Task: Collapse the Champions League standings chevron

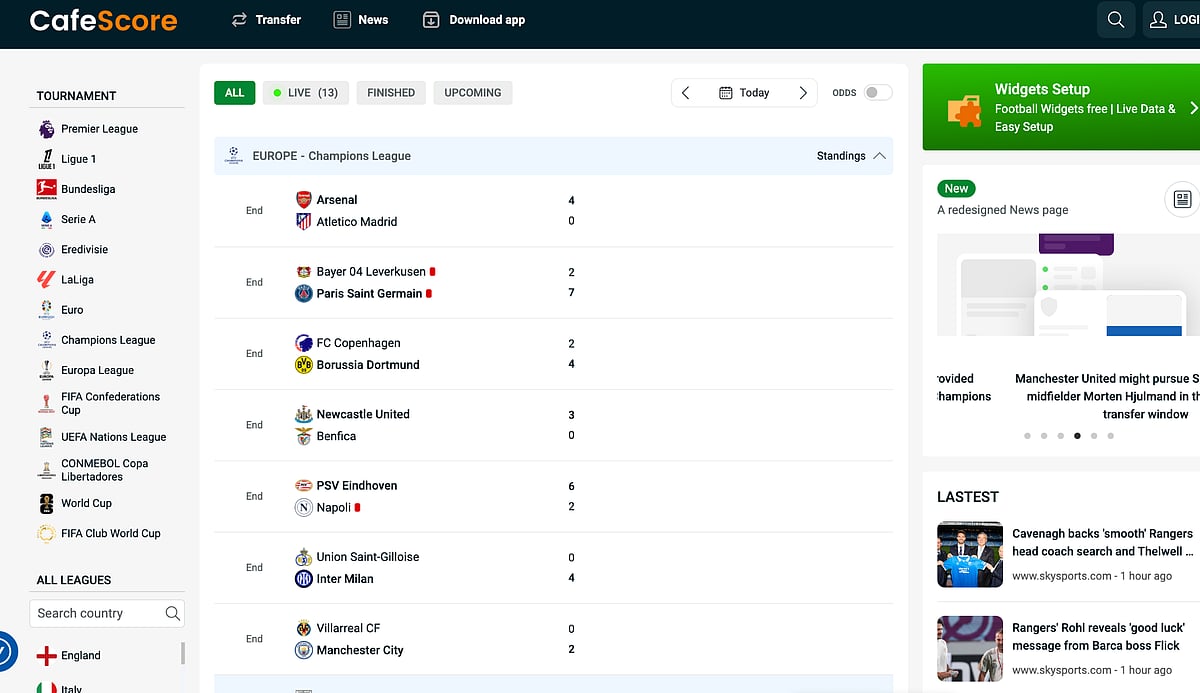Action: (x=879, y=156)
